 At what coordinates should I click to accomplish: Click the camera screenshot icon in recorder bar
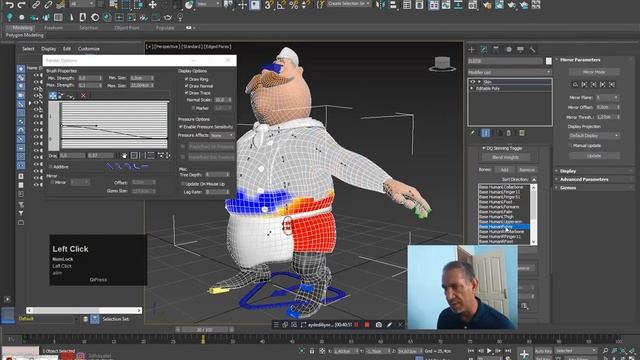click(x=379, y=325)
